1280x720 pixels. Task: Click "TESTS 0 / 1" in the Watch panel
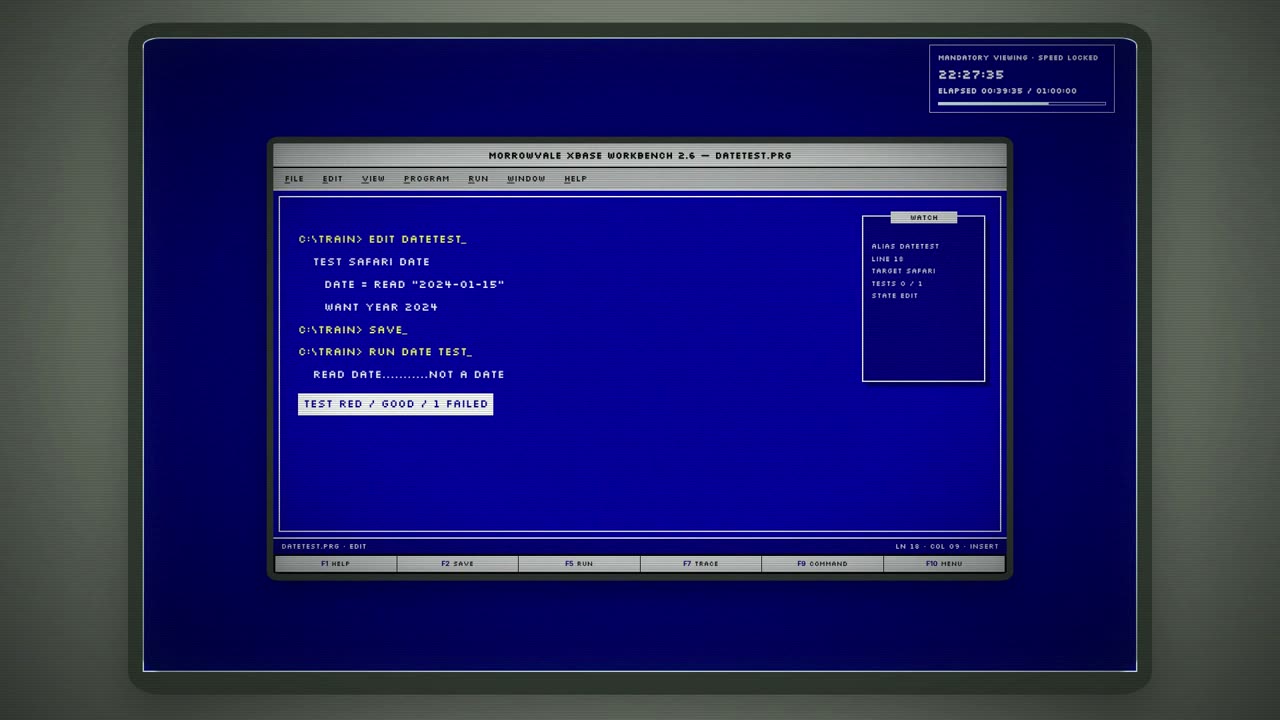click(x=896, y=284)
